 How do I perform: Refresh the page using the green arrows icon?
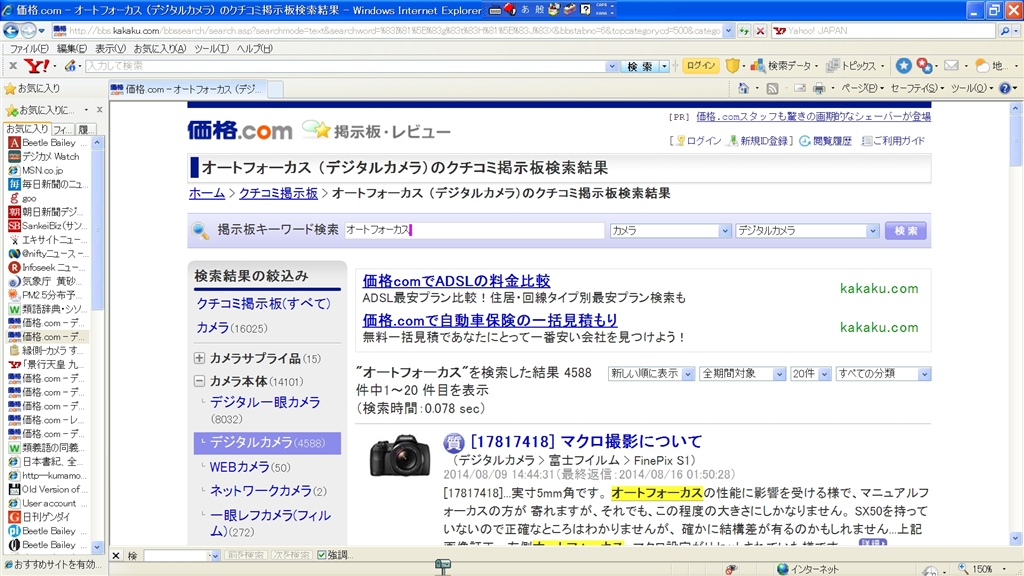point(744,31)
